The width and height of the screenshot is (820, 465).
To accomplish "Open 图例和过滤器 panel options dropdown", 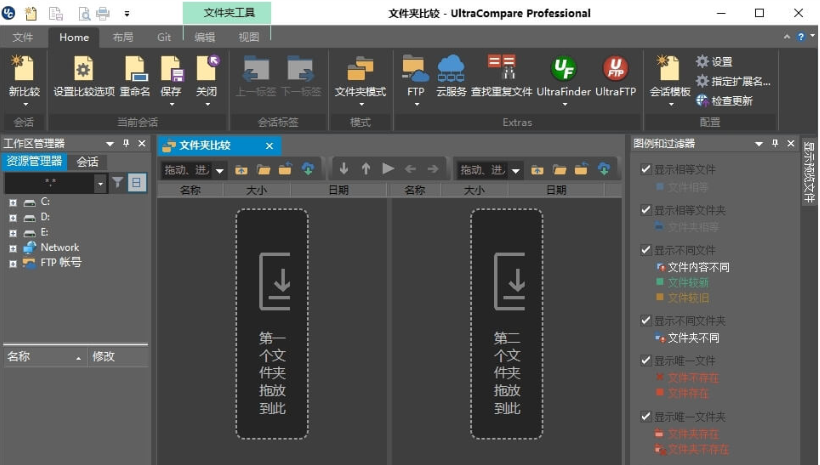I will 759,143.
